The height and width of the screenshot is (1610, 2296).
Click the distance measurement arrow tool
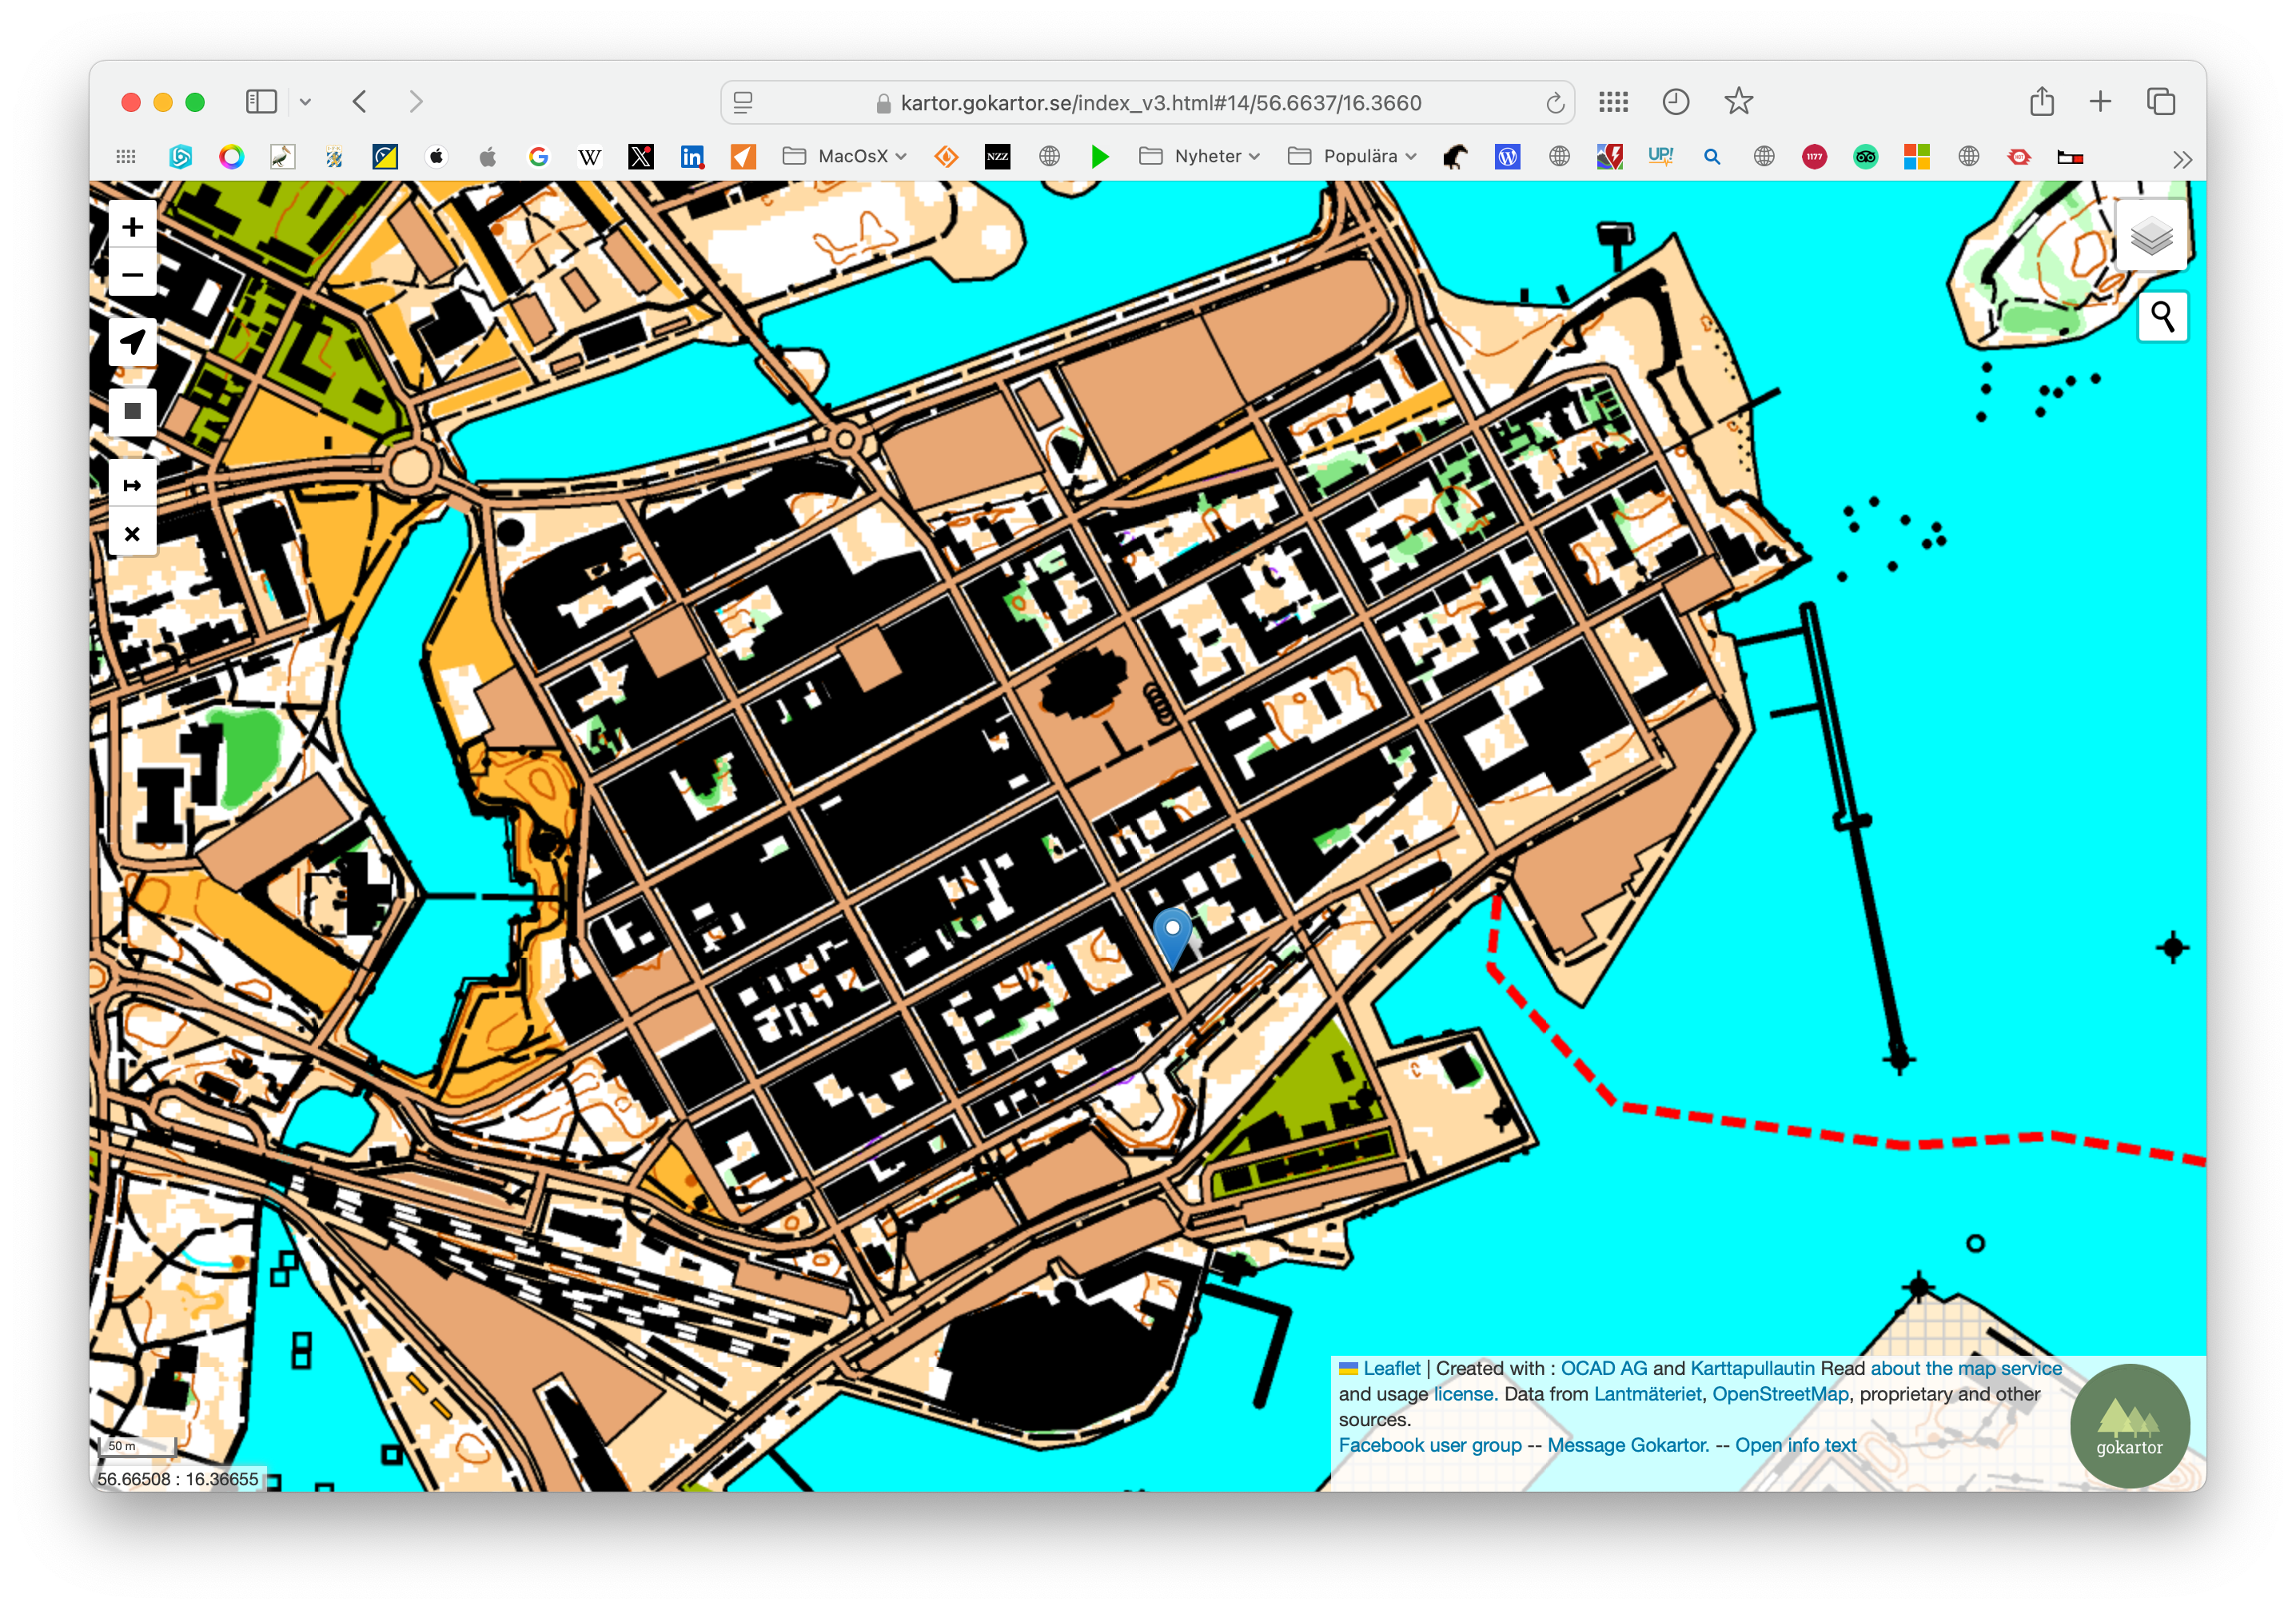pos(132,486)
